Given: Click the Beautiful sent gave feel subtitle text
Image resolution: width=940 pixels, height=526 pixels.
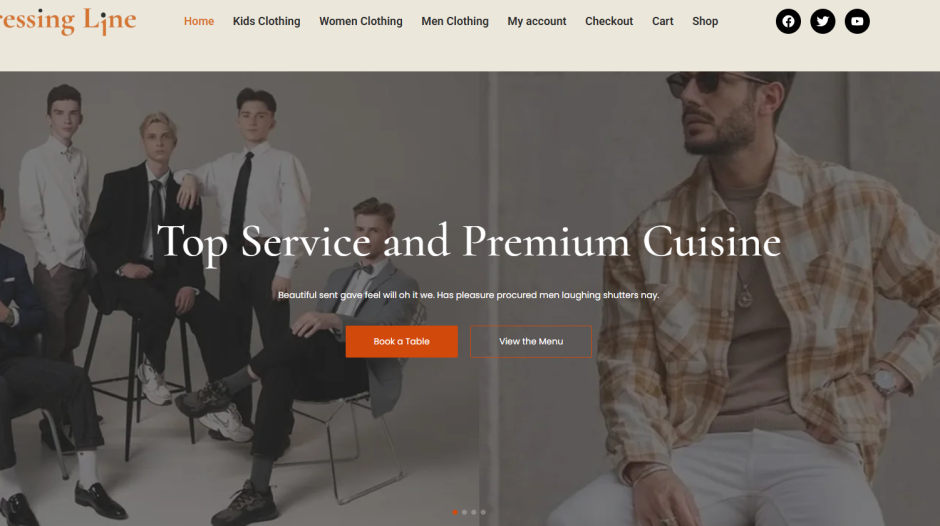Looking at the screenshot, I should [468, 295].
